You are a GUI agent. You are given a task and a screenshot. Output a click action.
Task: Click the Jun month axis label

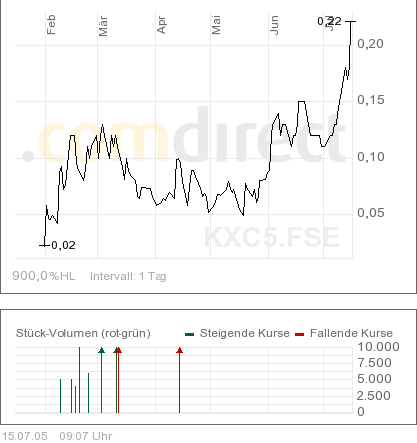[274, 25]
